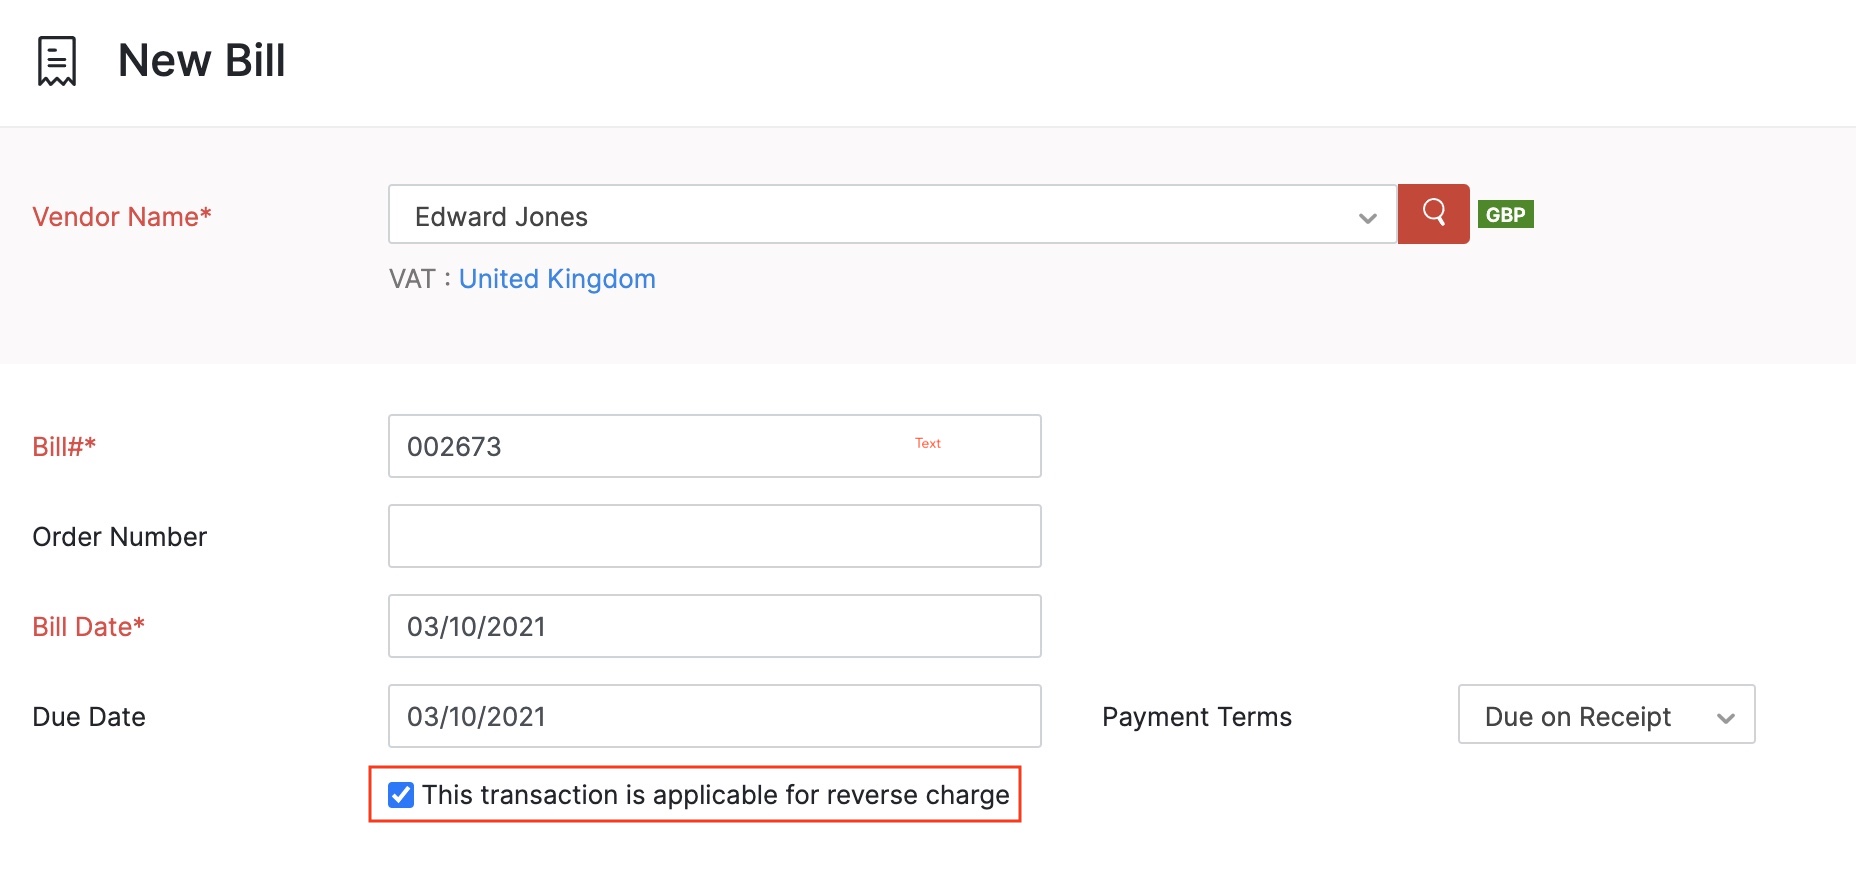Click the New Bill page title
Viewport: 1856px width, 888px height.
(201, 60)
